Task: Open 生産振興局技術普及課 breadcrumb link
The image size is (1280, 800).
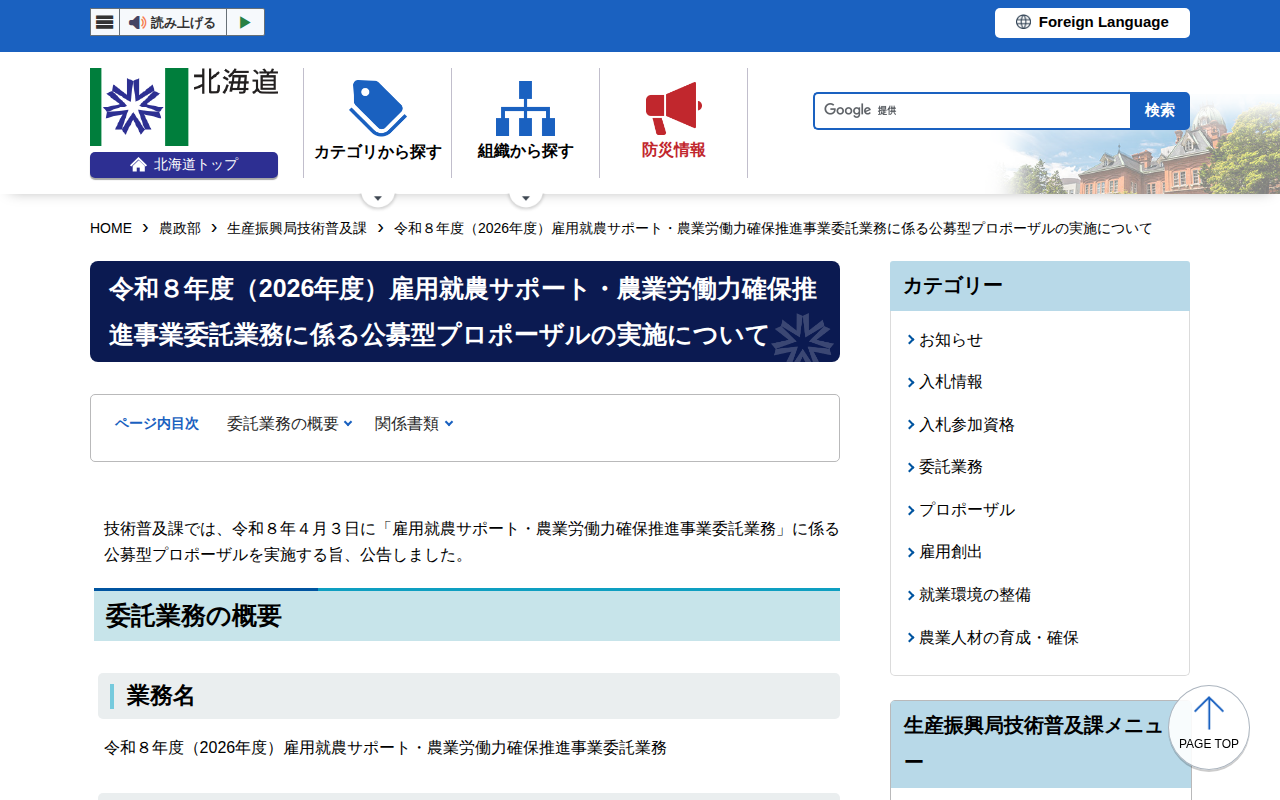Action: coord(297,228)
